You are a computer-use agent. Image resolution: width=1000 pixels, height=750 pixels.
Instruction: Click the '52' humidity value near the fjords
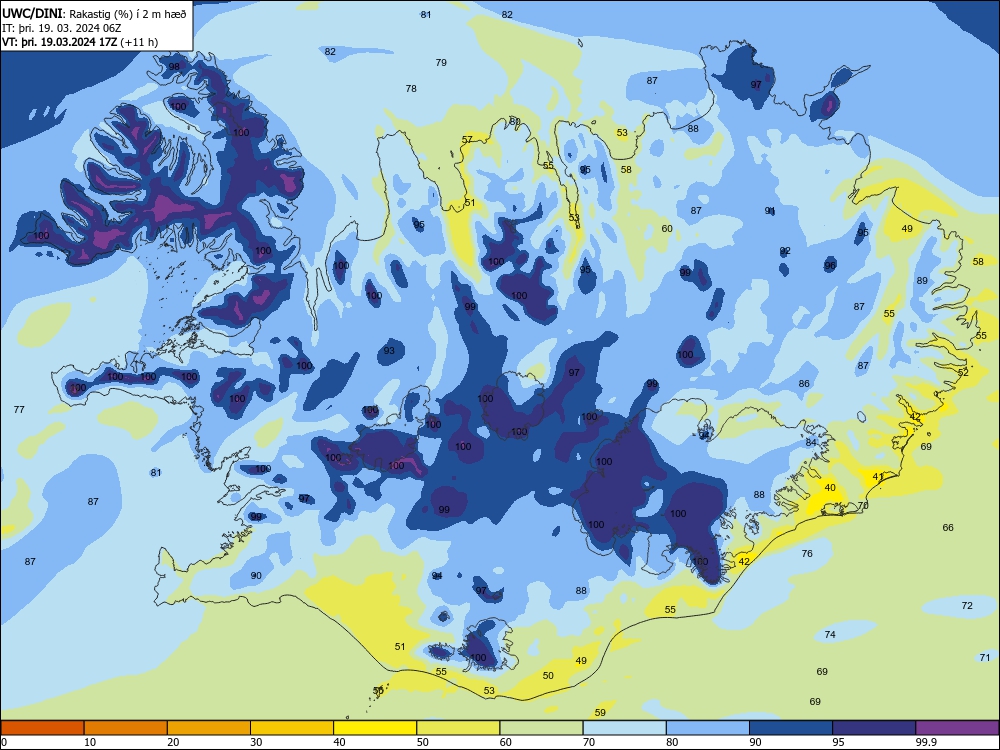963,372
